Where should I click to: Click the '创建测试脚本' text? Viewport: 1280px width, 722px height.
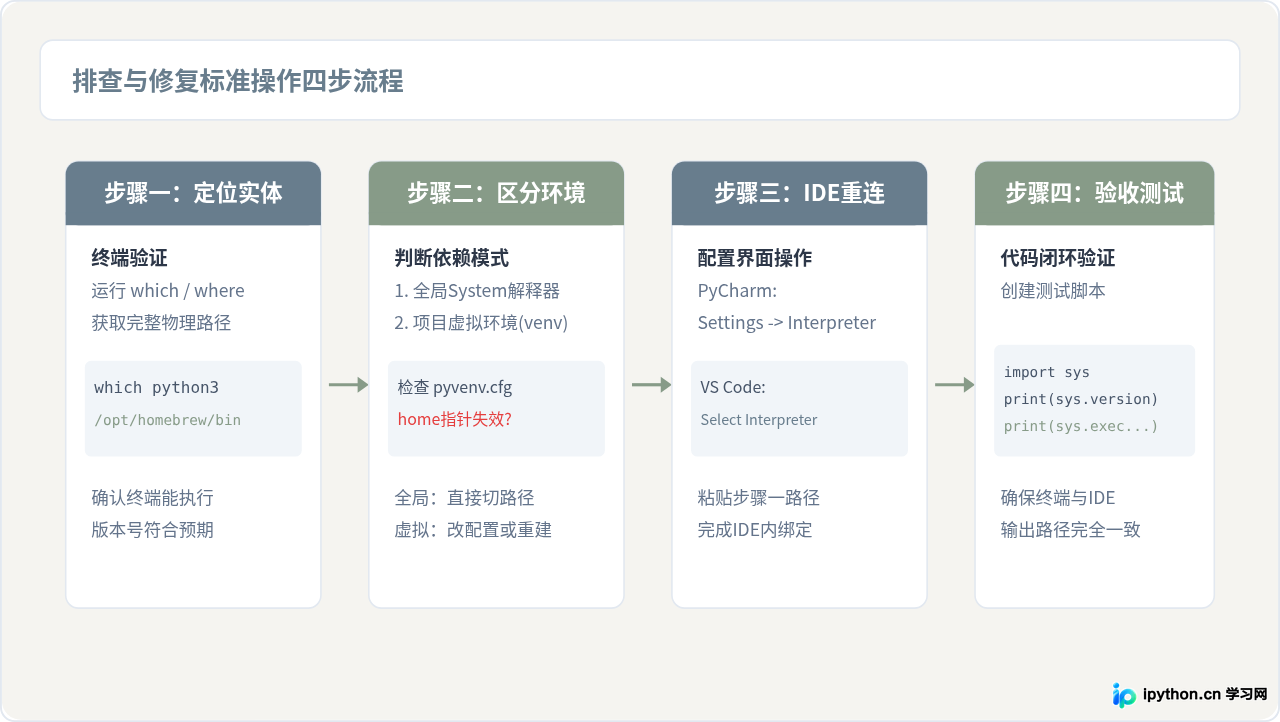[1053, 290]
